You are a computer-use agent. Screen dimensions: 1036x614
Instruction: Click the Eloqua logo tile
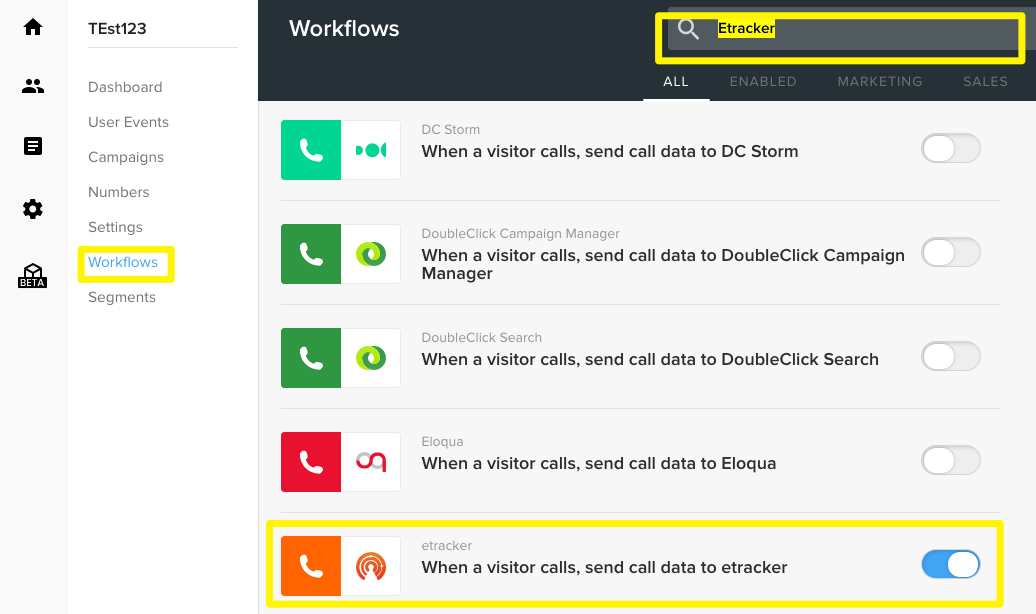pyautogui.click(x=371, y=462)
